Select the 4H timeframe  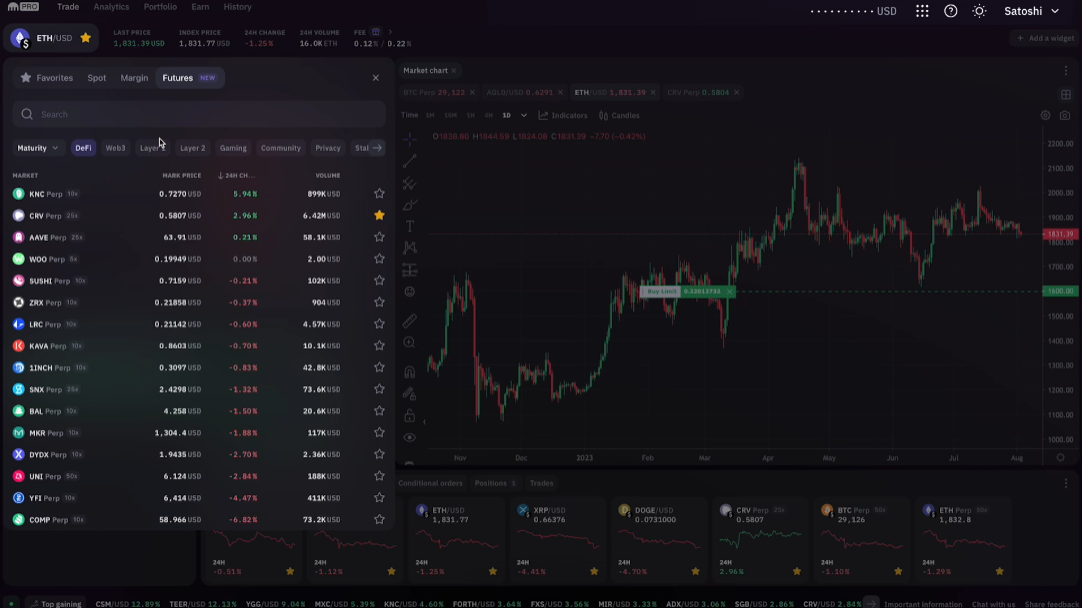[489, 116]
